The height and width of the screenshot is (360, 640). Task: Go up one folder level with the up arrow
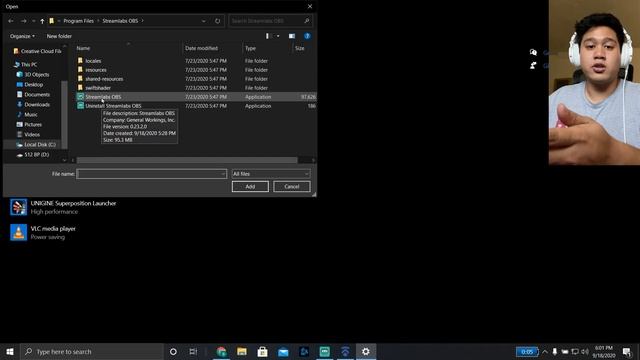42,21
